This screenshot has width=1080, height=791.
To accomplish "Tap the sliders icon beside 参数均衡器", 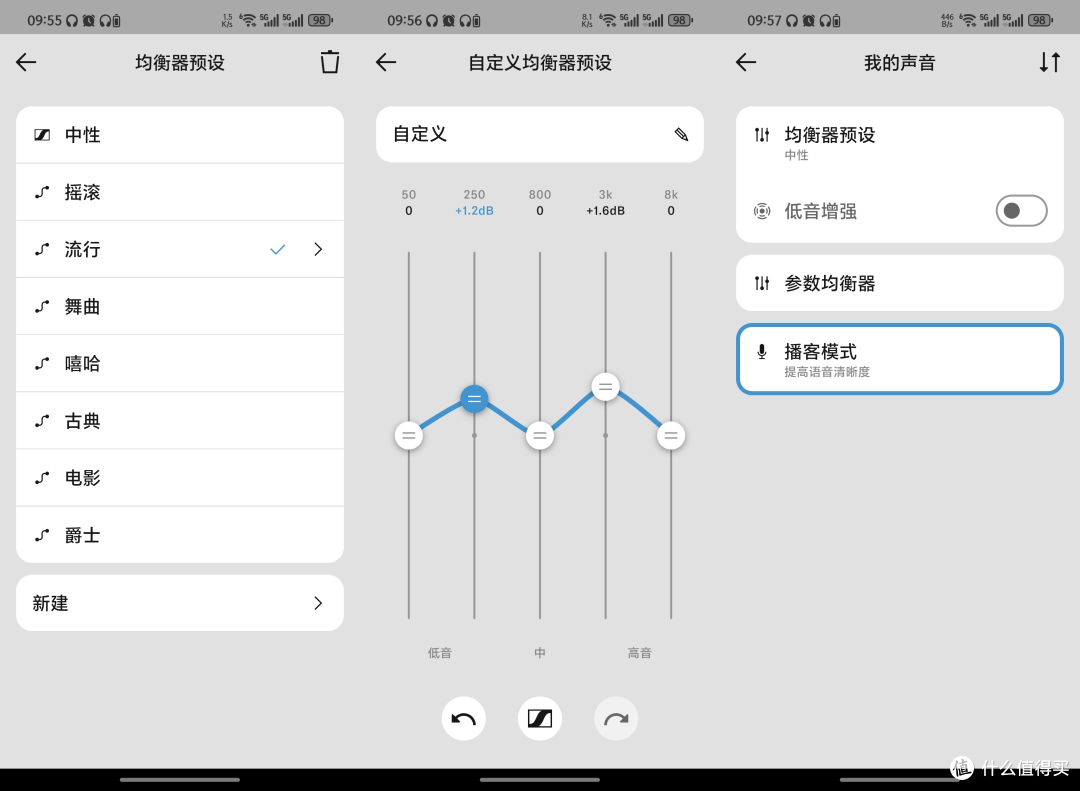I will (762, 282).
